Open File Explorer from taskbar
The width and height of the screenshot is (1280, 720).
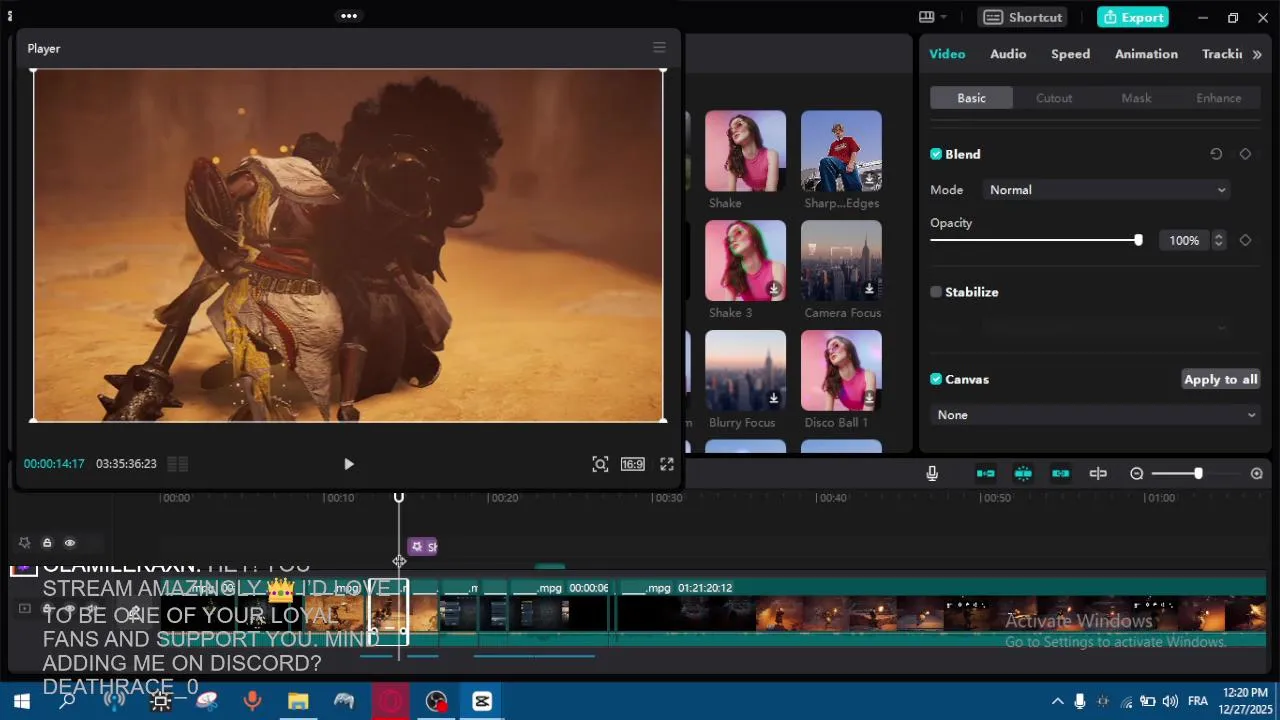[x=298, y=701]
